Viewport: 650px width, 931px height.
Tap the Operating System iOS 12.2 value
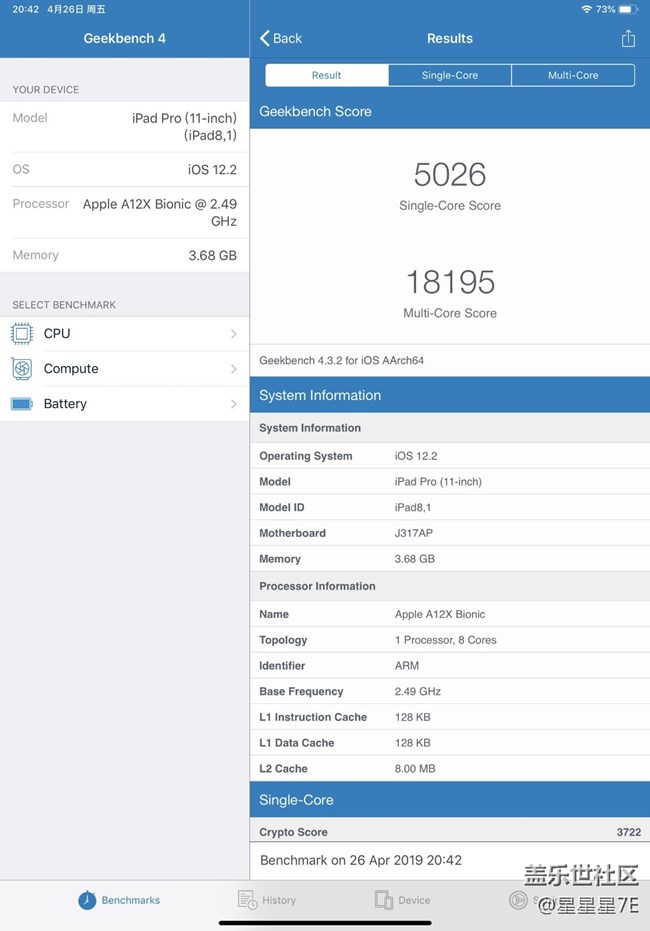tap(416, 456)
